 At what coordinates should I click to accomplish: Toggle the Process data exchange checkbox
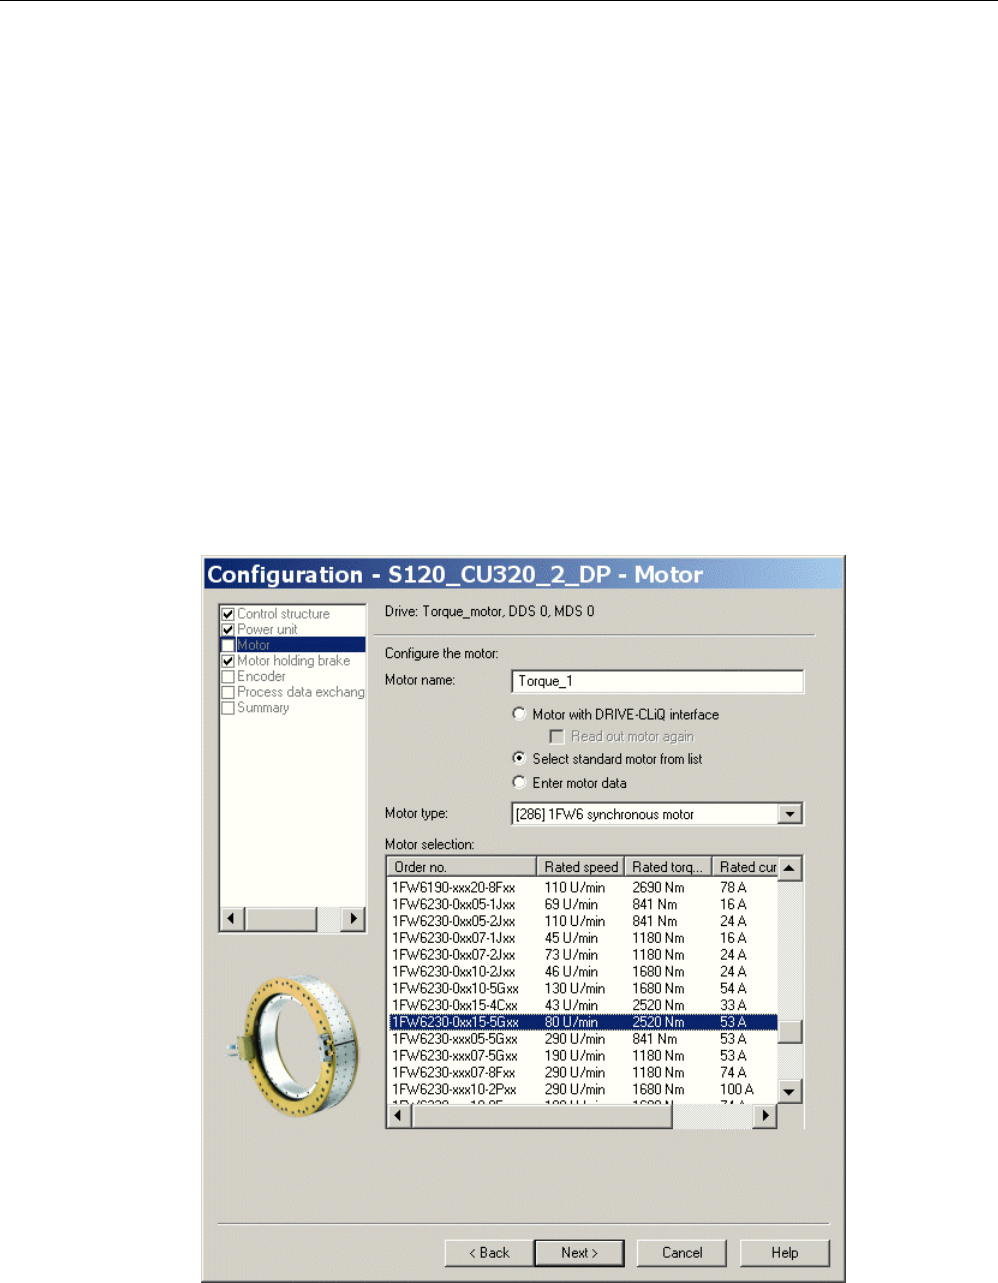[228, 692]
